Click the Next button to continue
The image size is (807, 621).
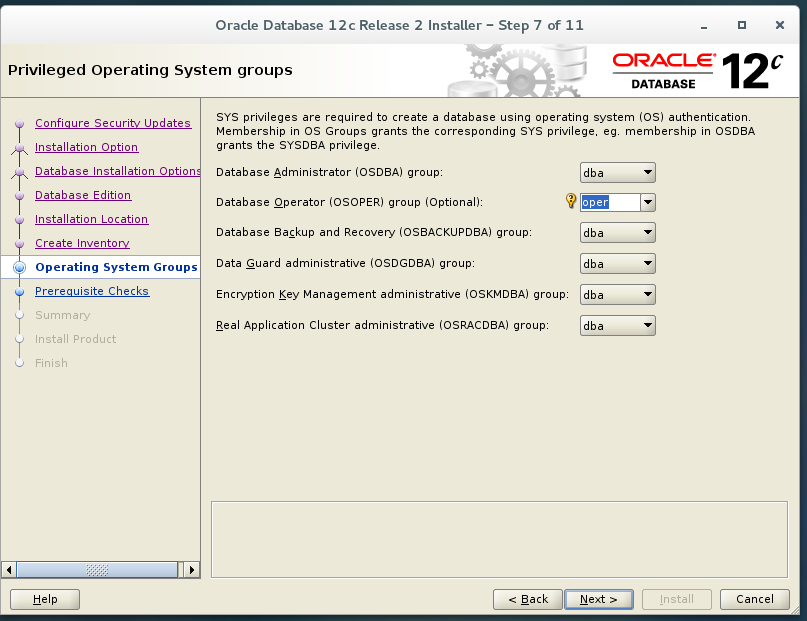(598, 599)
